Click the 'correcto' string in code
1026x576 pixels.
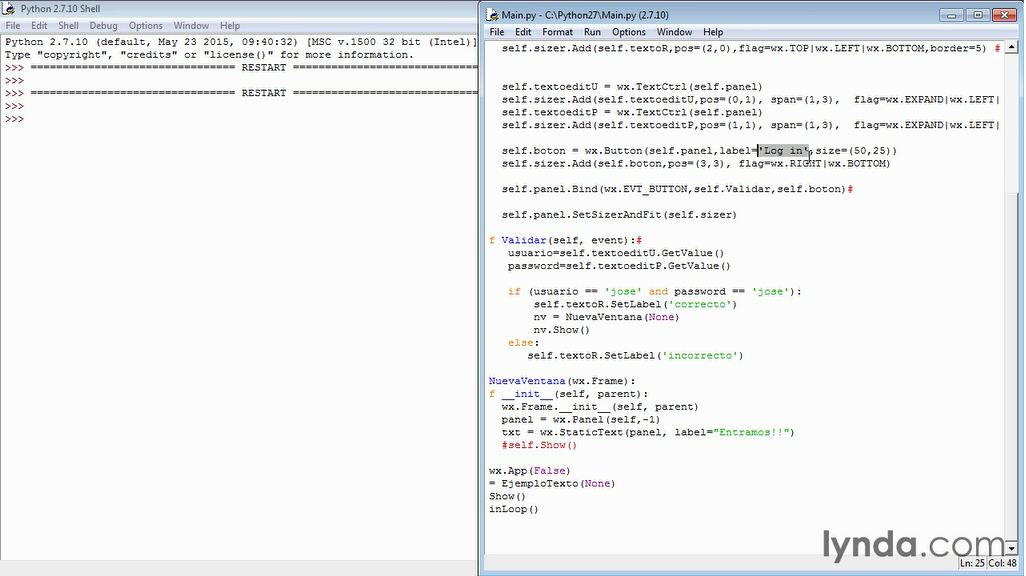[x=700, y=304]
